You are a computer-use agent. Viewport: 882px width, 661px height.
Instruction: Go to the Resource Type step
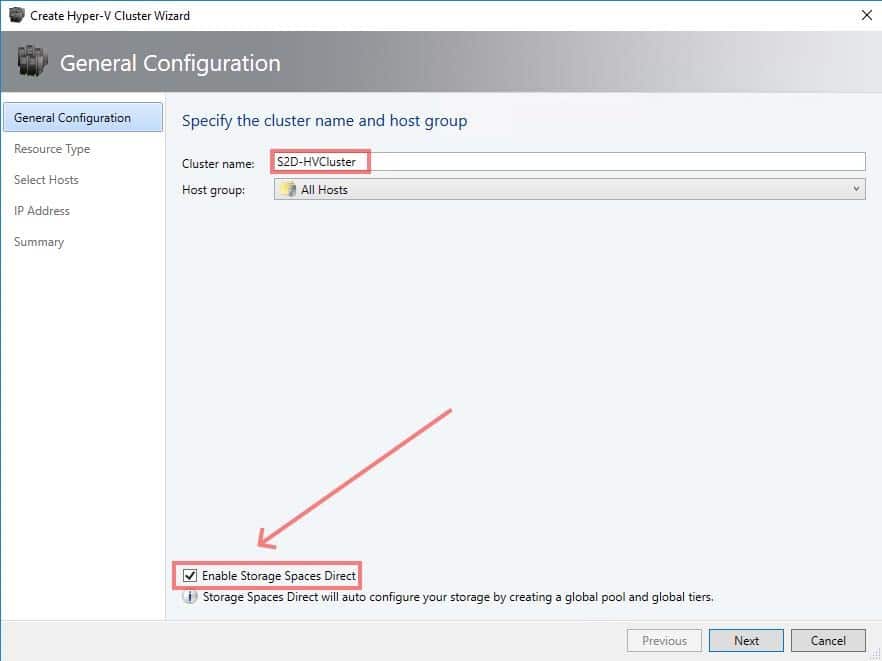[x=52, y=149]
